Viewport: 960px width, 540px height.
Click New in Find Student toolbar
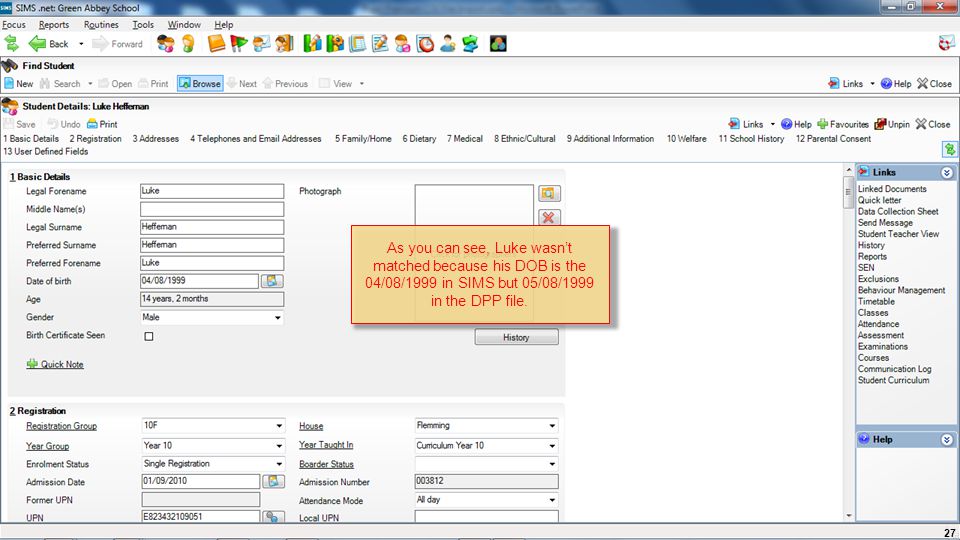point(18,84)
